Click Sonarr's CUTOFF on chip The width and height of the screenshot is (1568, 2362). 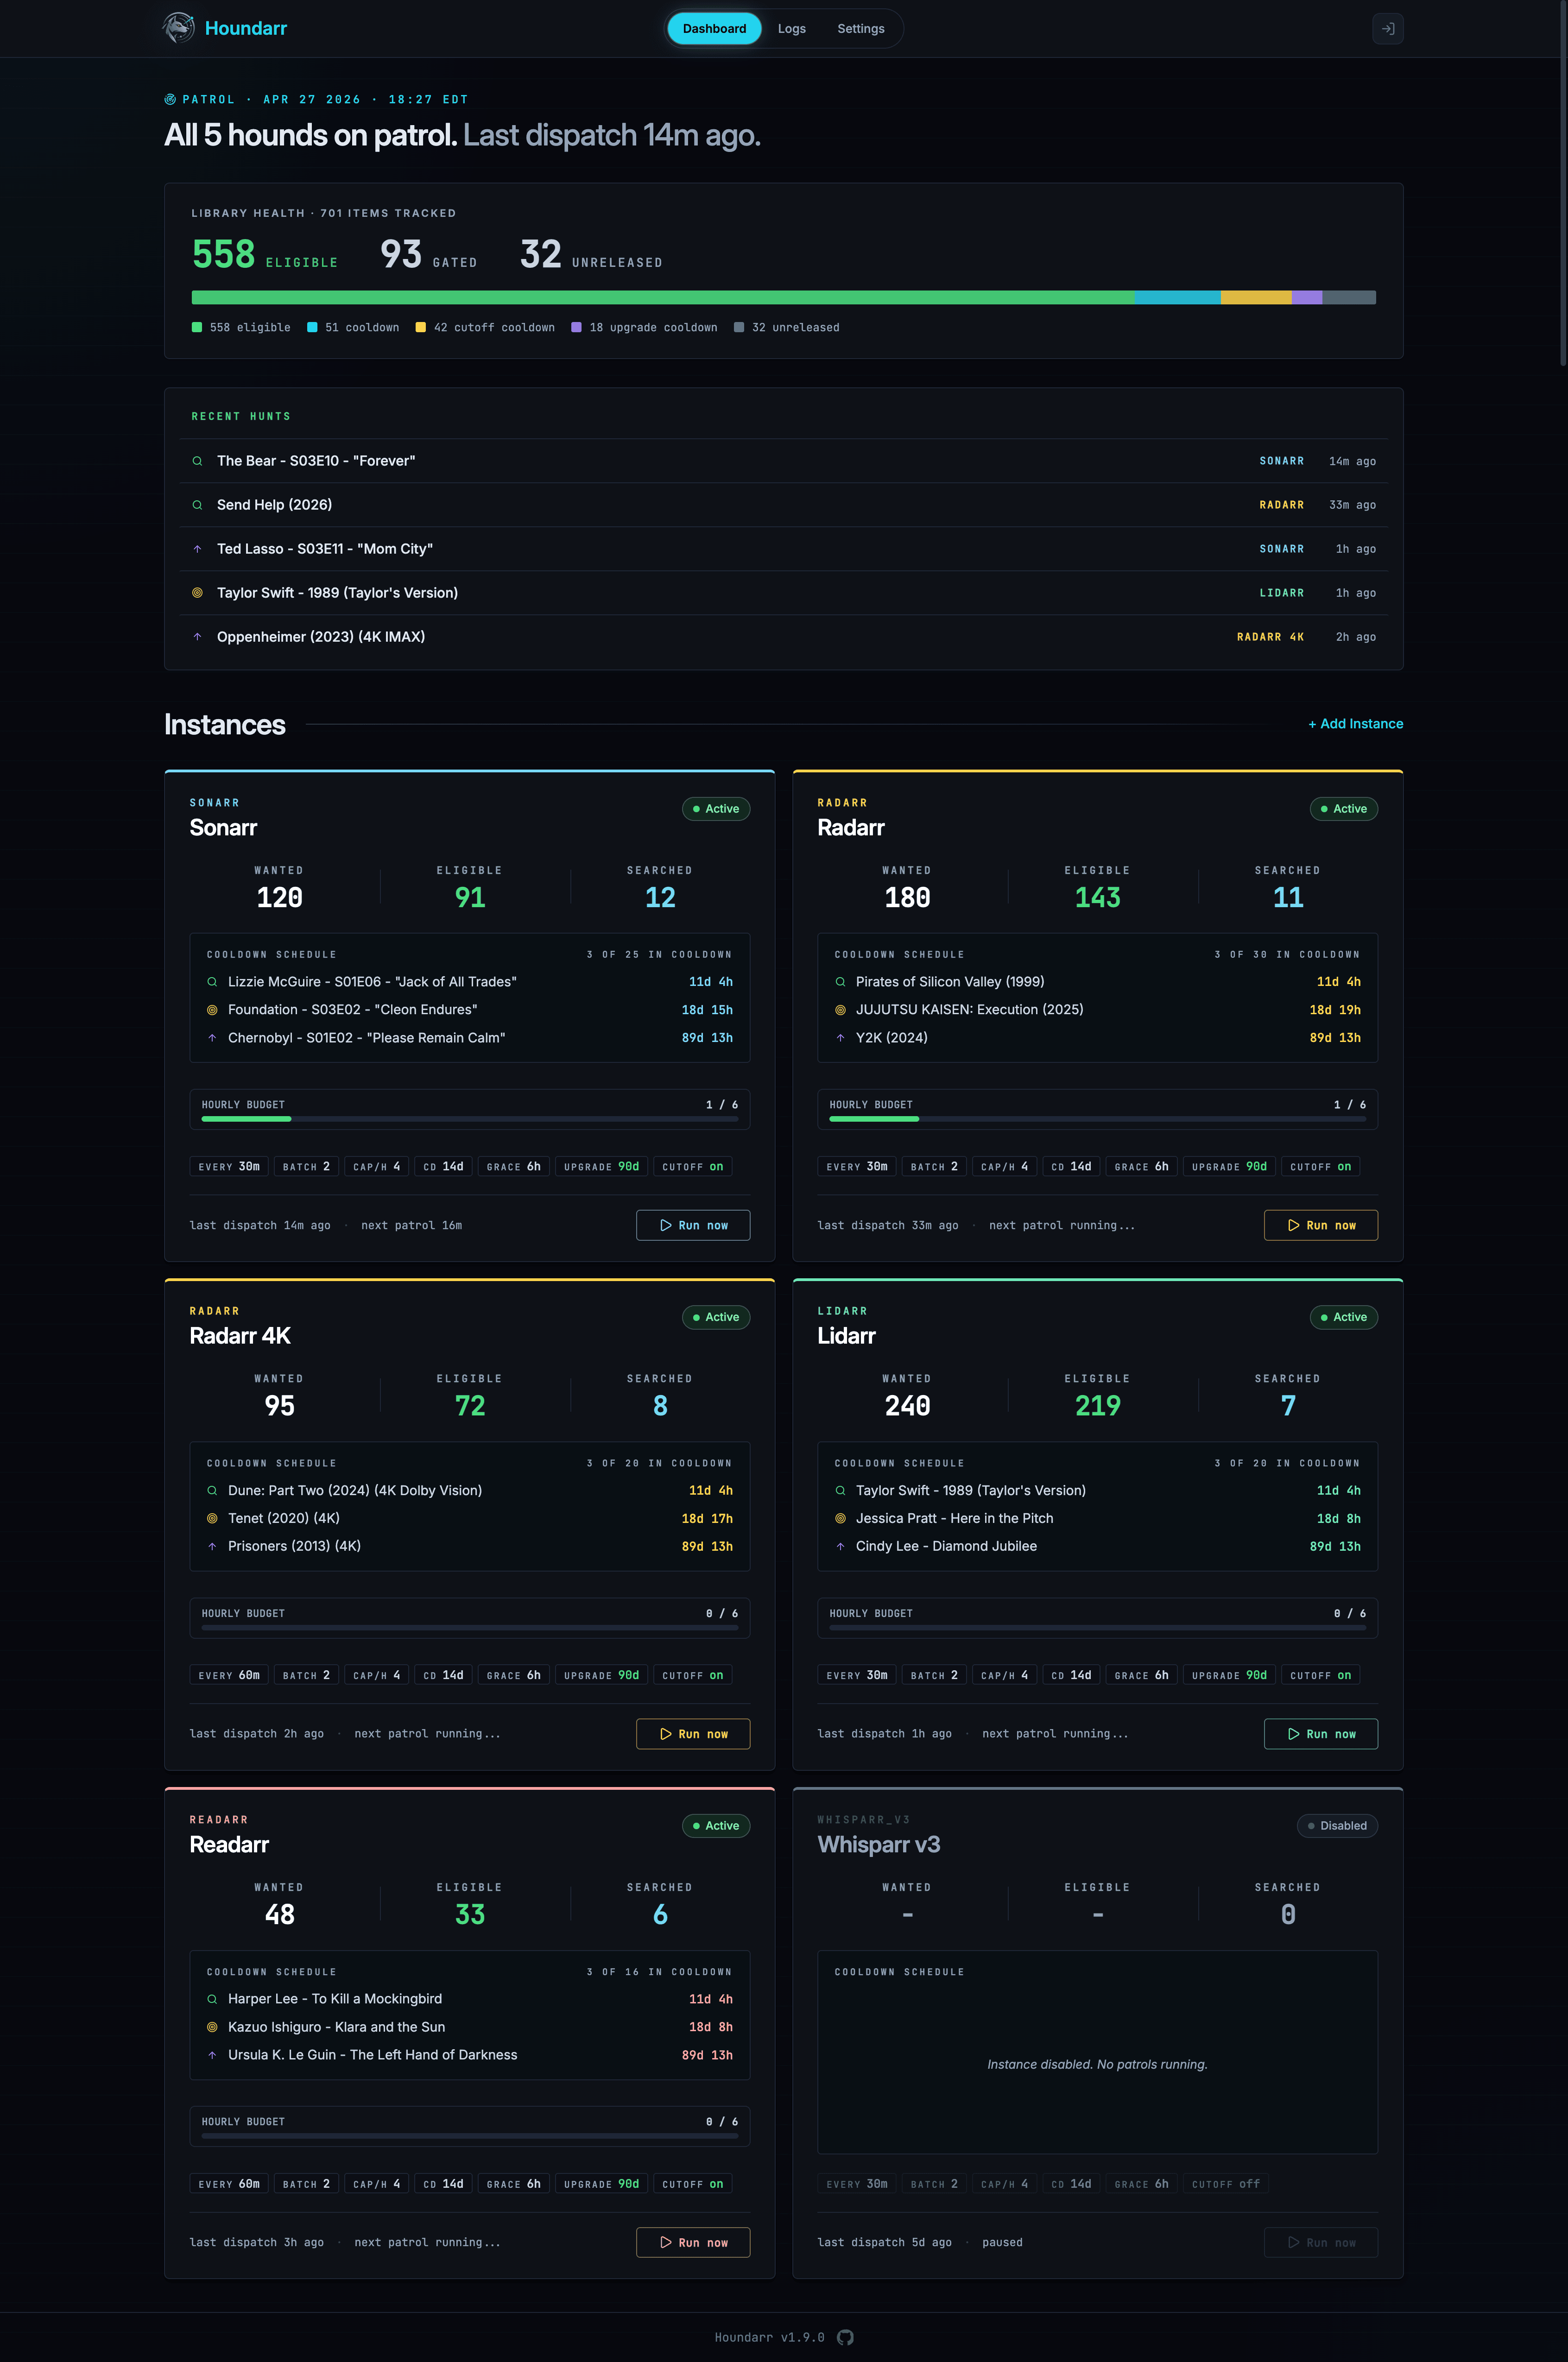coord(693,1167)
